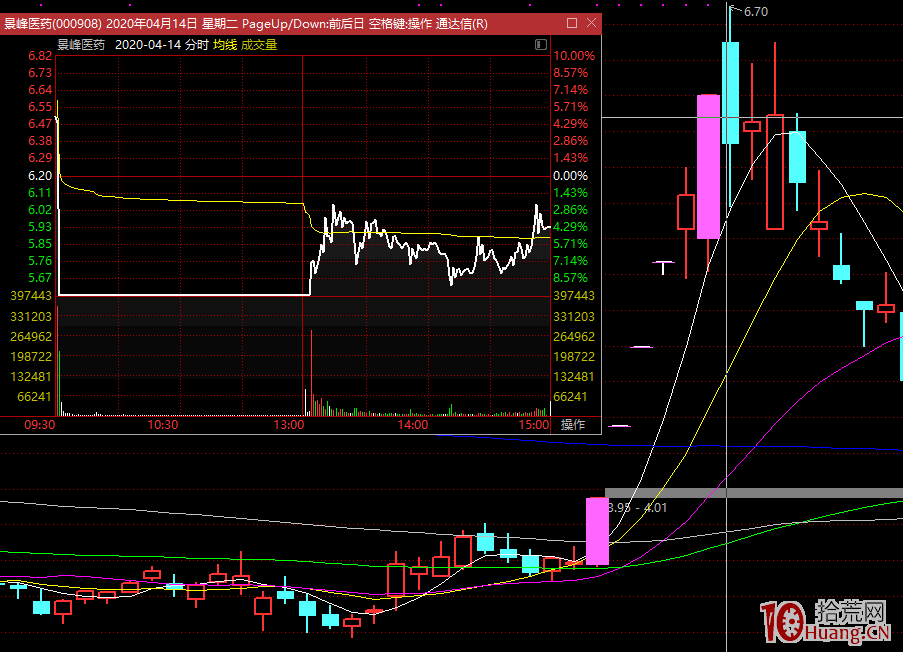Viewport: 903px width, 652px height.
Task: Click the cyan candle under the 6.70 high
Action: coord(730,93)
